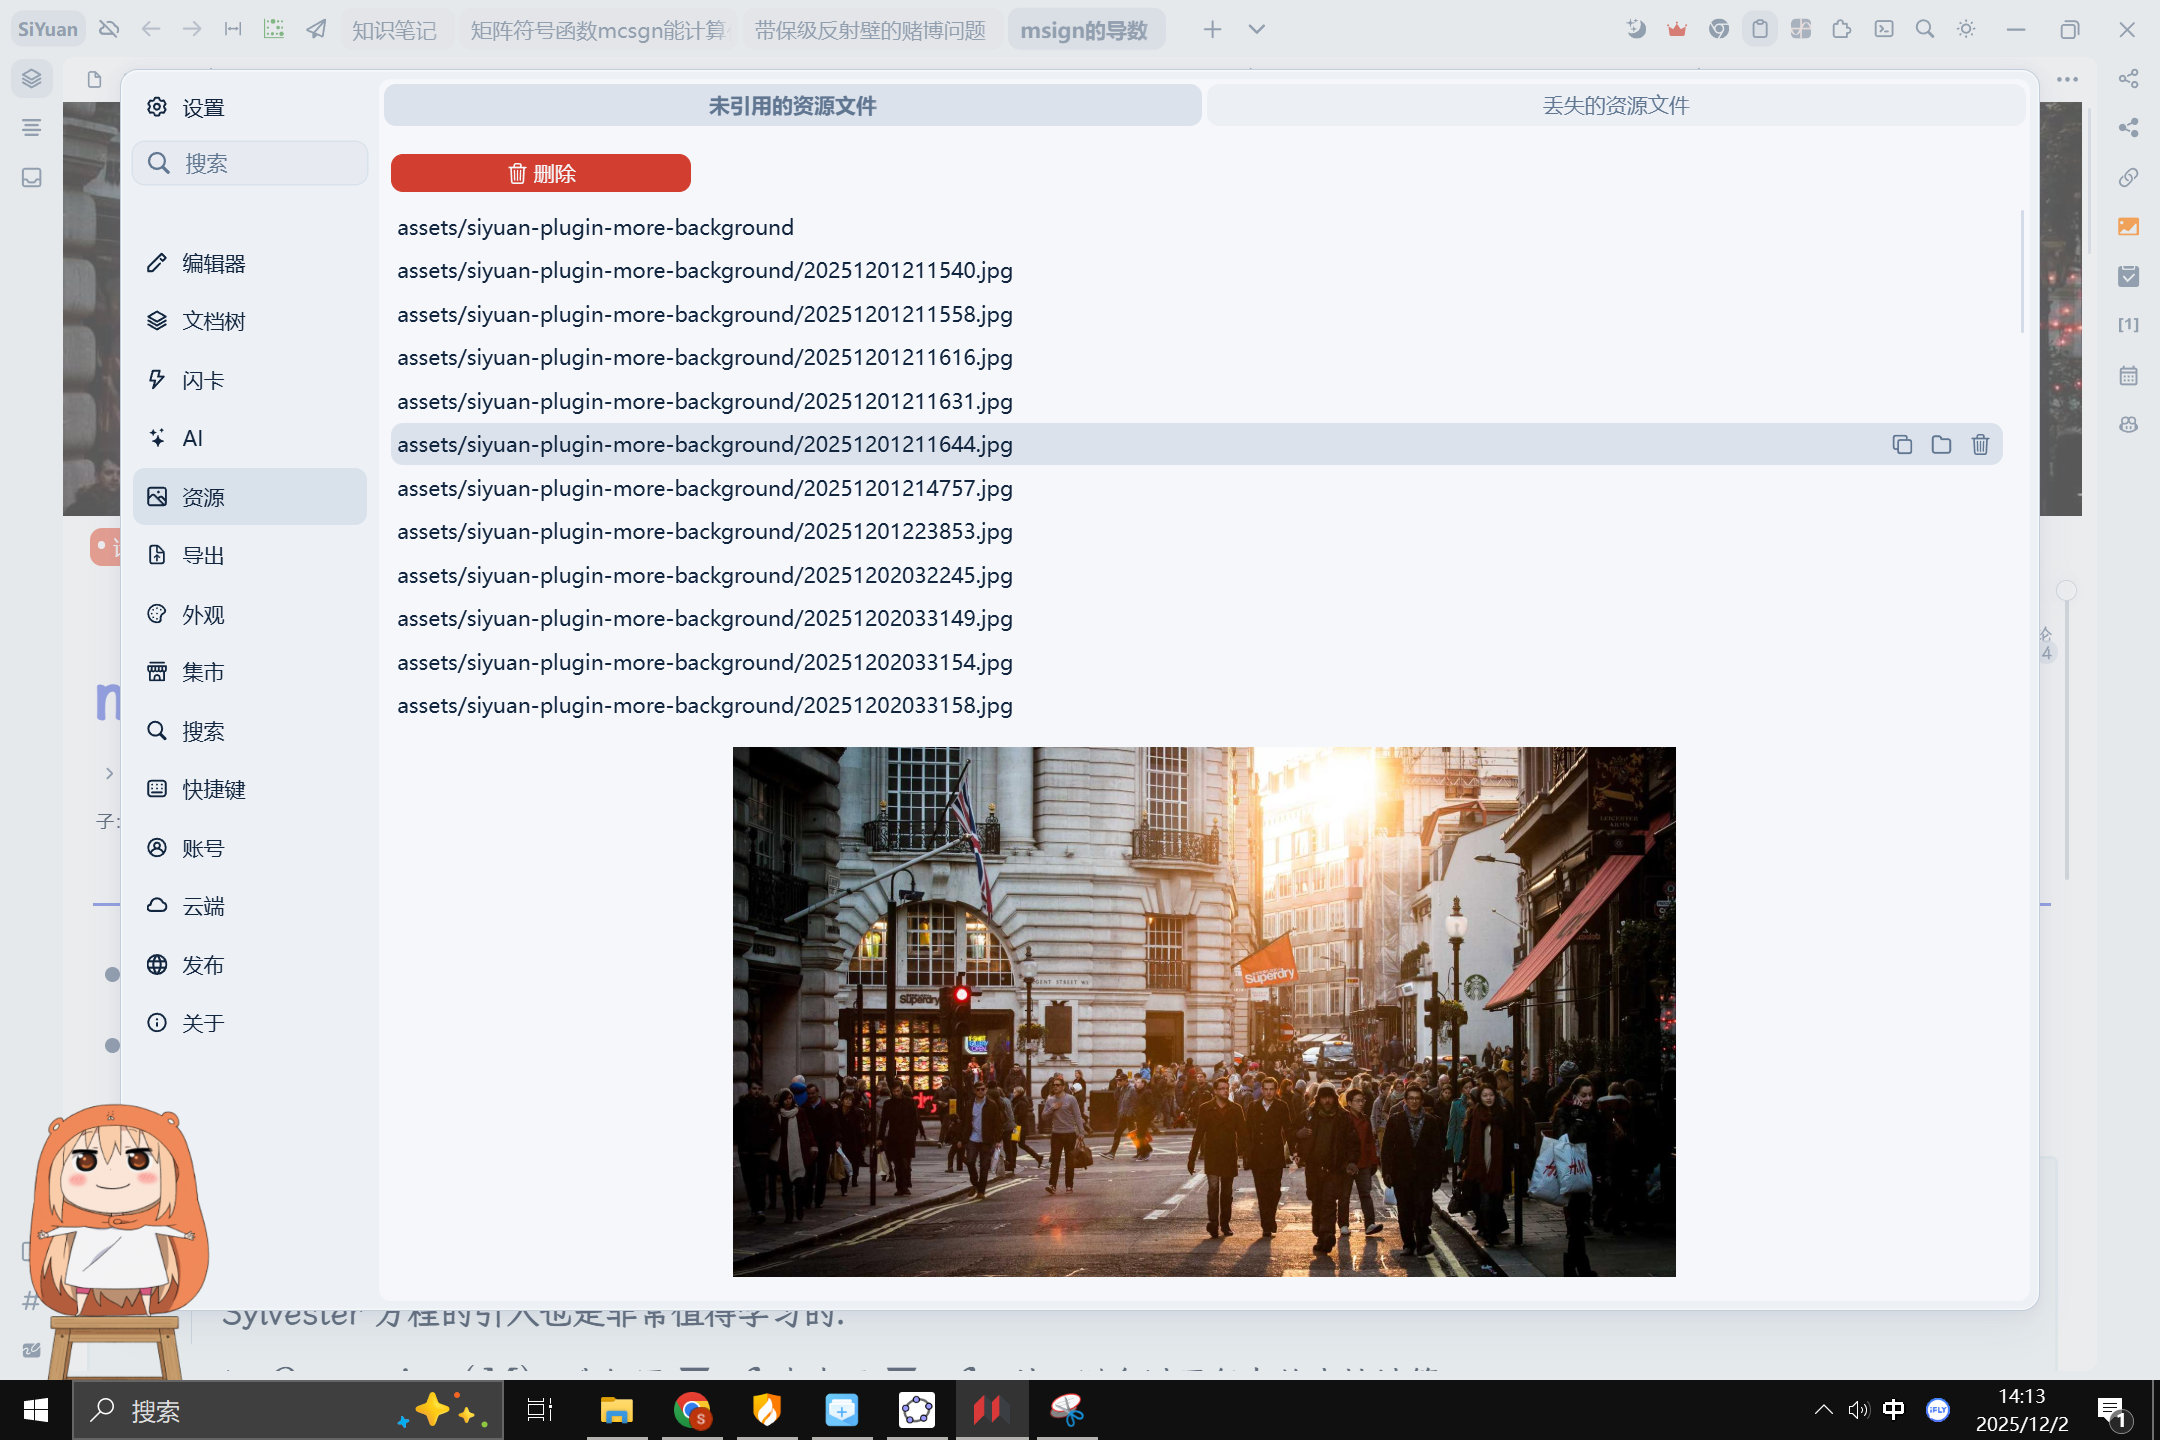Image resolution: width=2160 pixels, height=1440 pixels.
Task: Select asset 20251201214757.jpg in the list
Action: coord(705,488)
